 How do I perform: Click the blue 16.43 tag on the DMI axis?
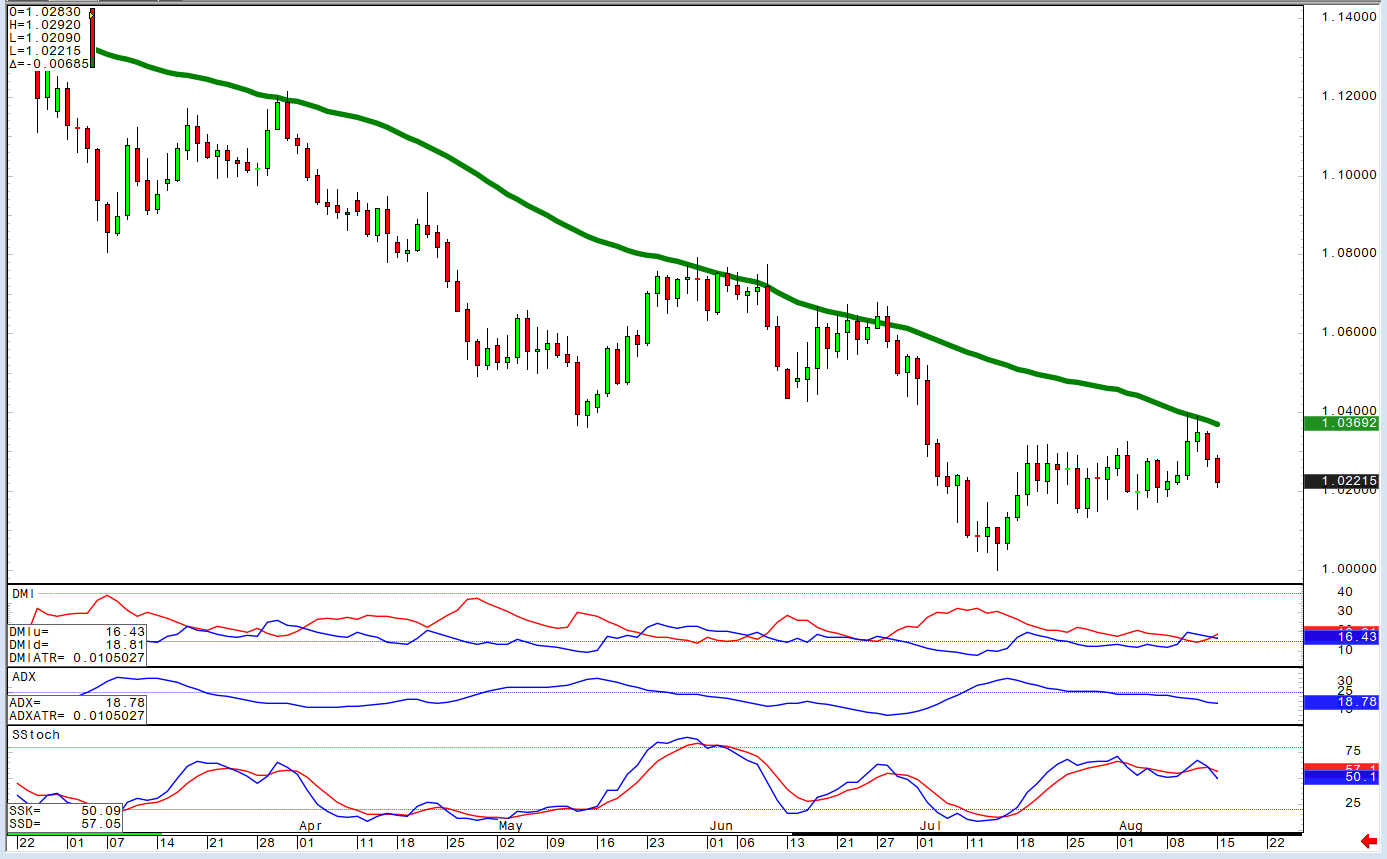(1341, 637)
